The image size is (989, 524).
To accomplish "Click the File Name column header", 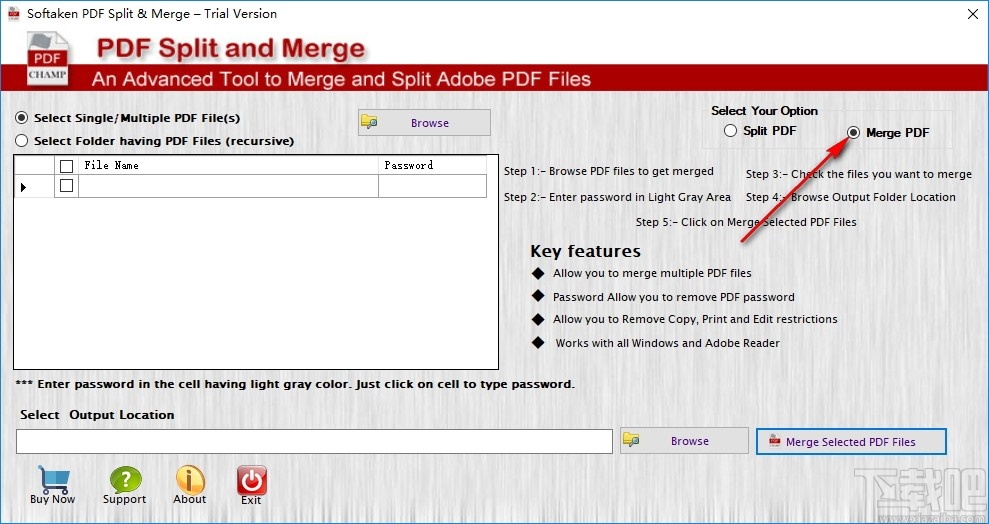I will point(228,165).
